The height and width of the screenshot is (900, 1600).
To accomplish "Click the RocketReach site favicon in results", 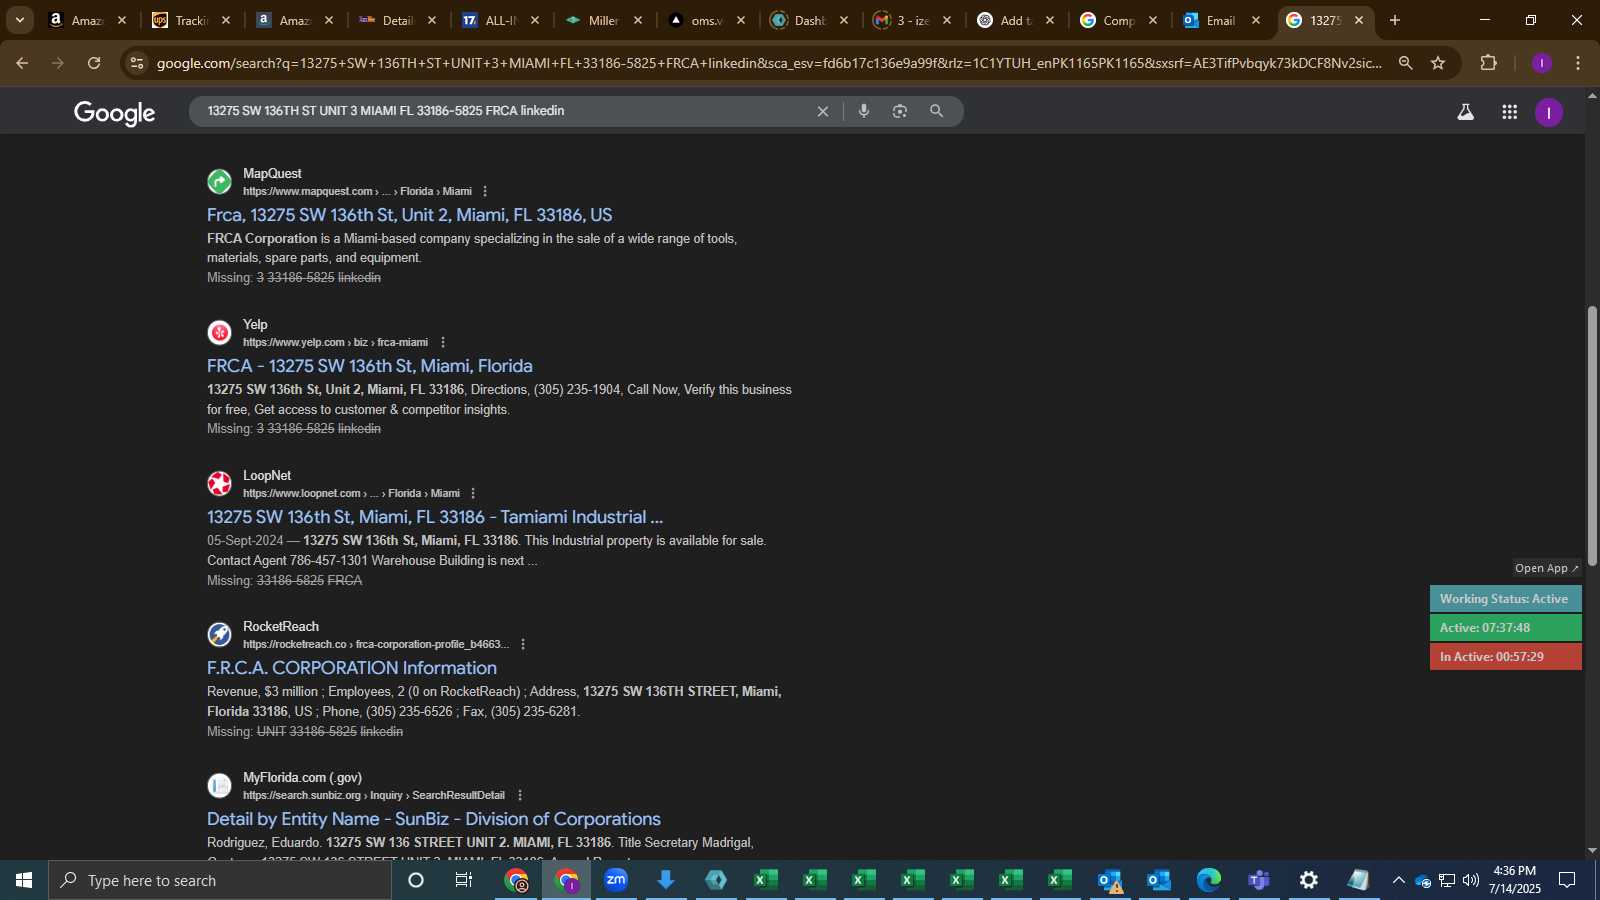I will click(219, 635).
